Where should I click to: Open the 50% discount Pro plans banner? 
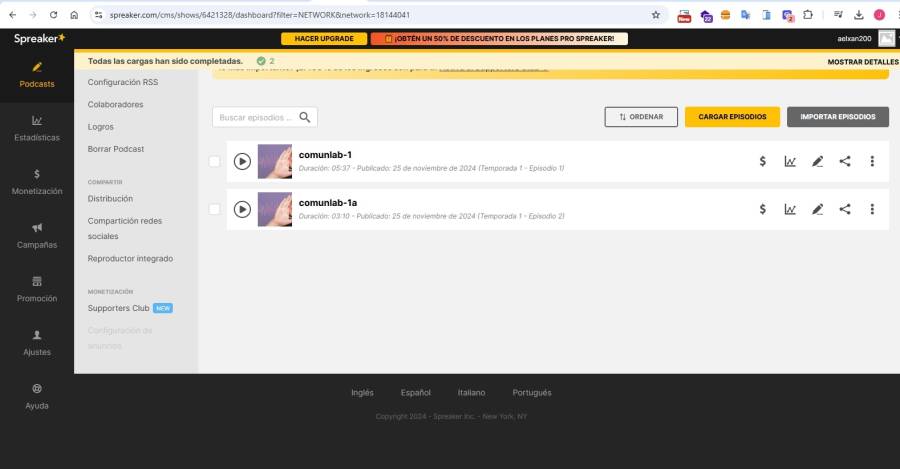[x=499, y=38]
